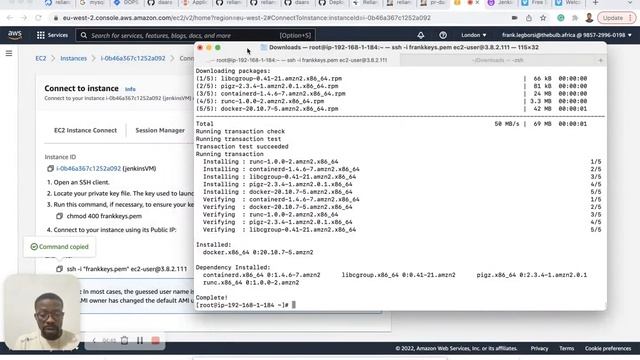
Task: Go to EC2 breadcrumb link
Action: tap(41, 58)
